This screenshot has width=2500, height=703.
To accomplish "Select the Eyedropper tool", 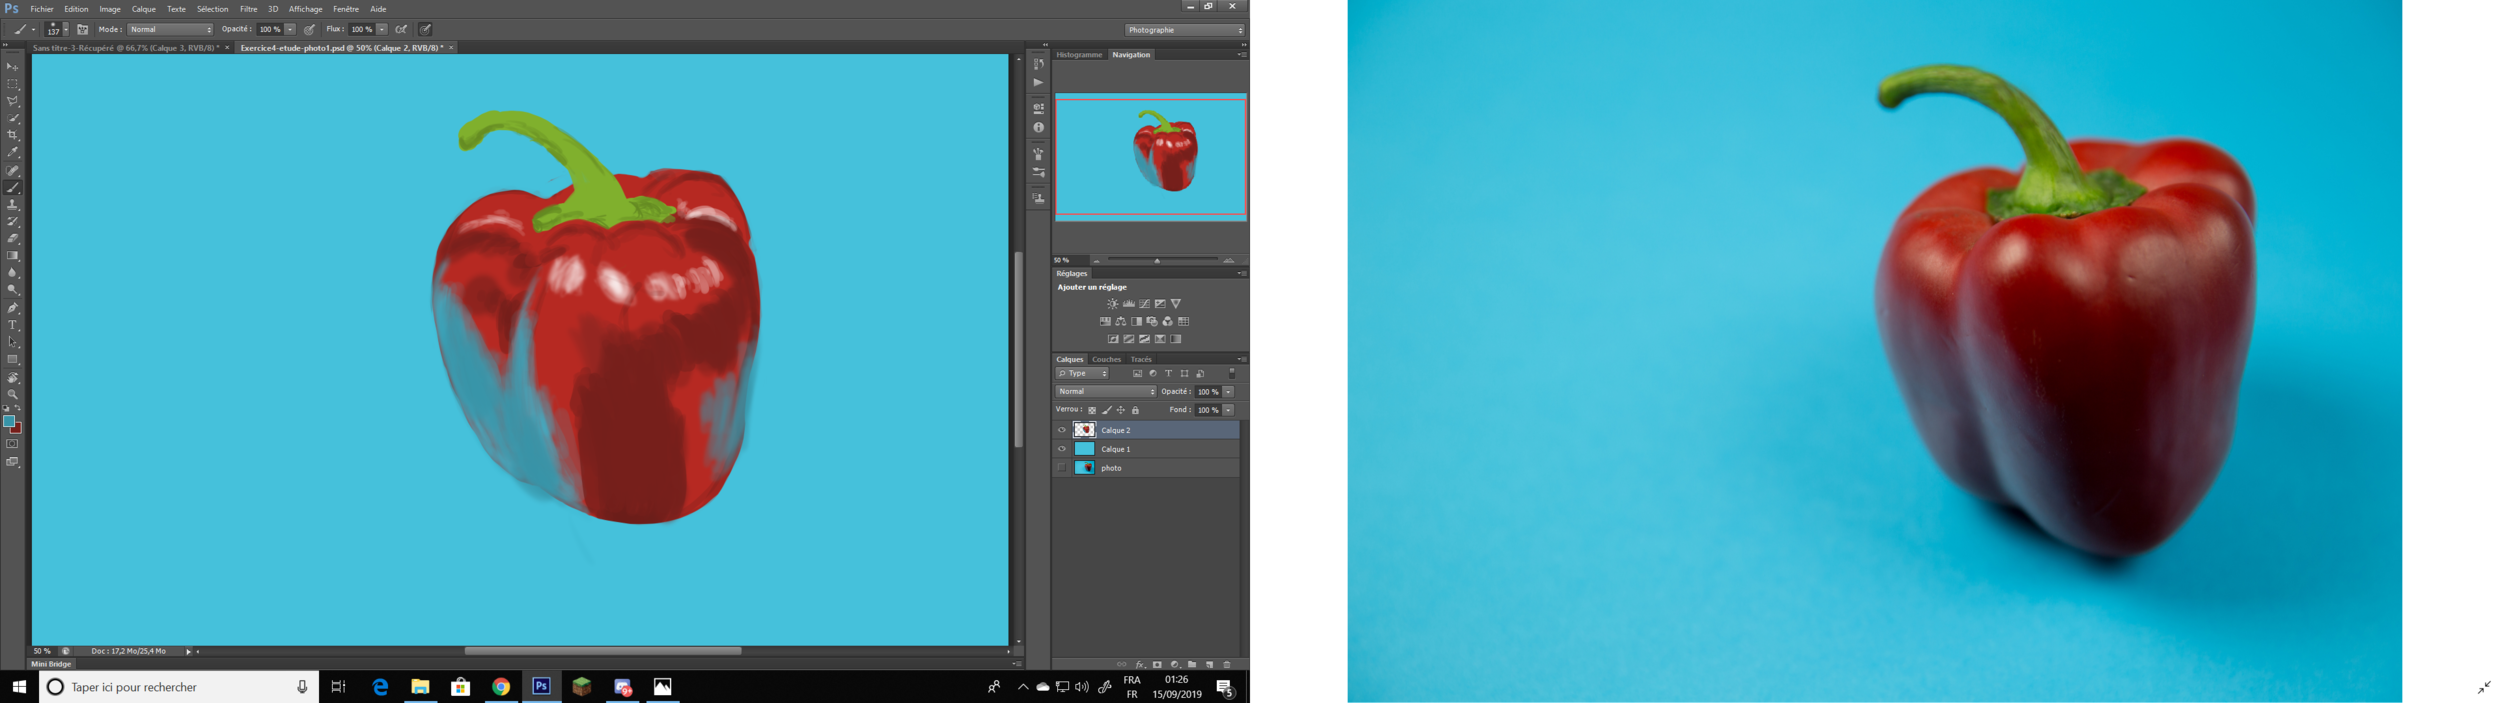I will (x=13, y=152).
